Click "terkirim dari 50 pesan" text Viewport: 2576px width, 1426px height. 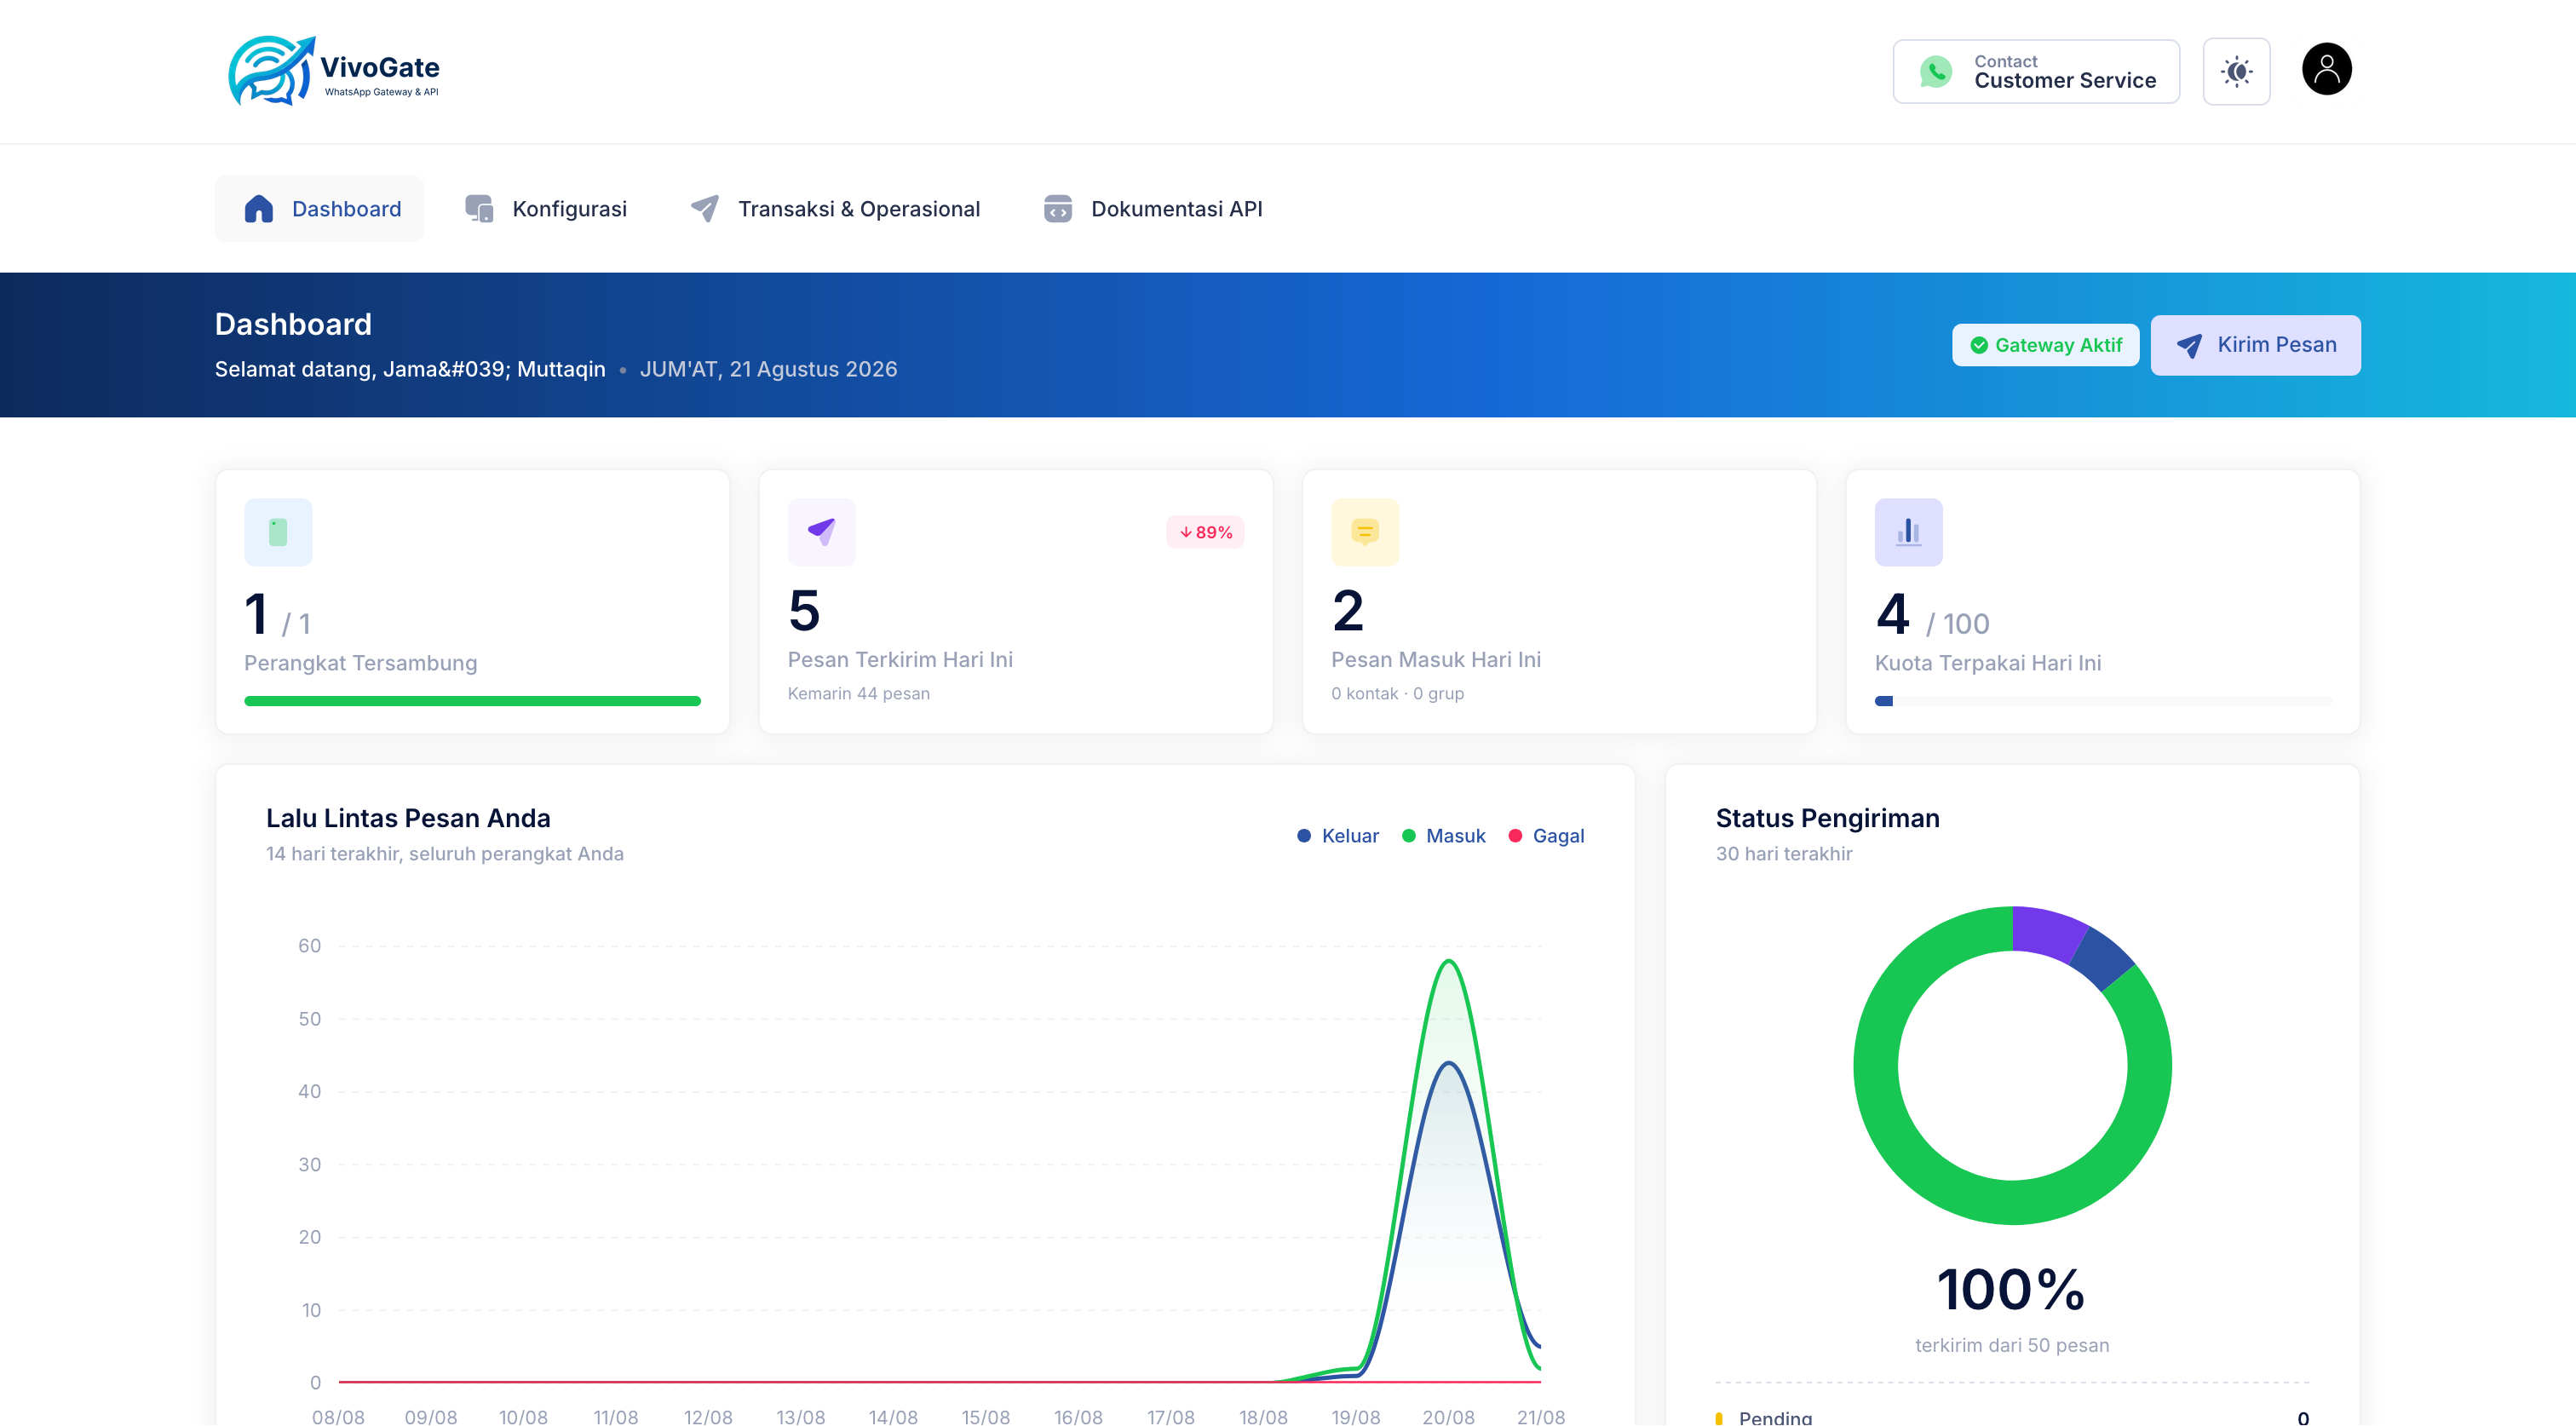click(2012, 1345)
